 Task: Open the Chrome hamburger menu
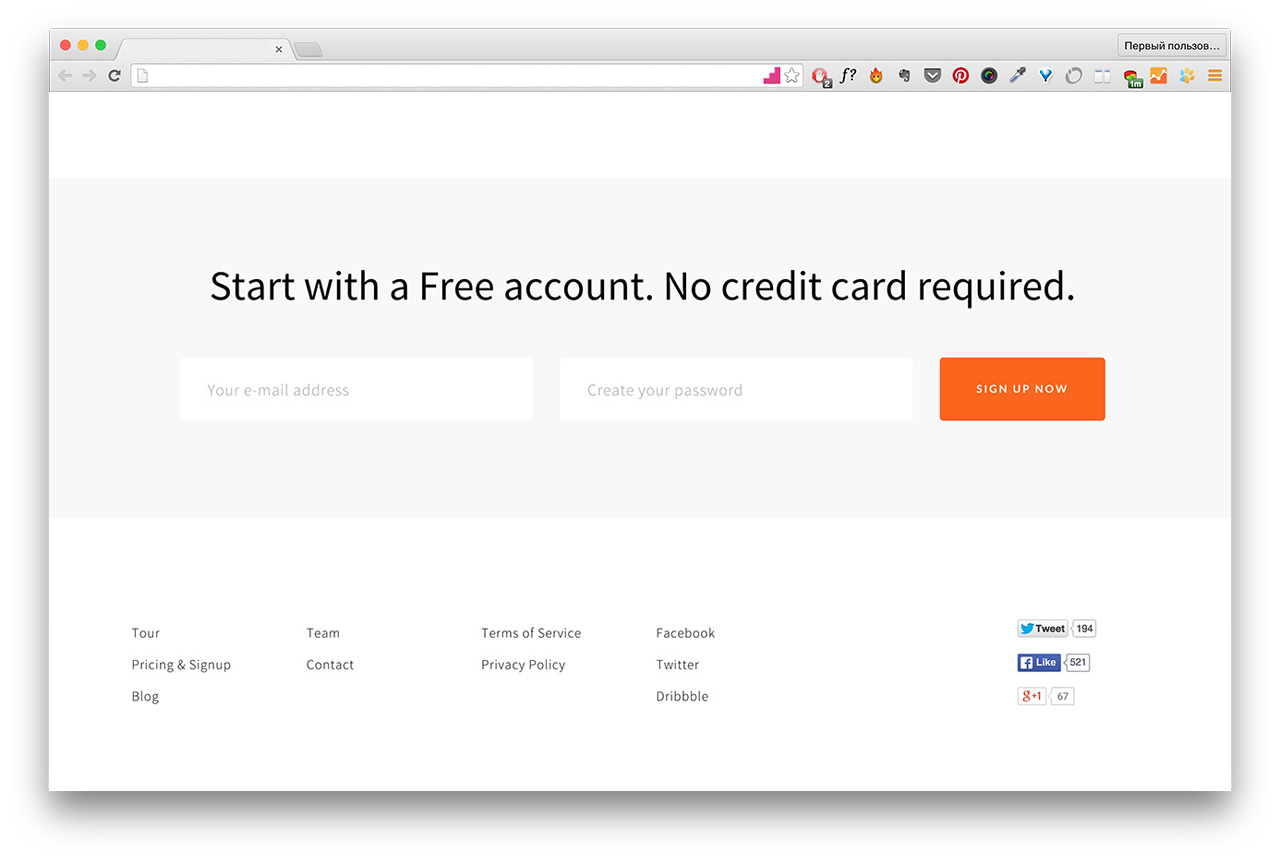(1215, 75)
